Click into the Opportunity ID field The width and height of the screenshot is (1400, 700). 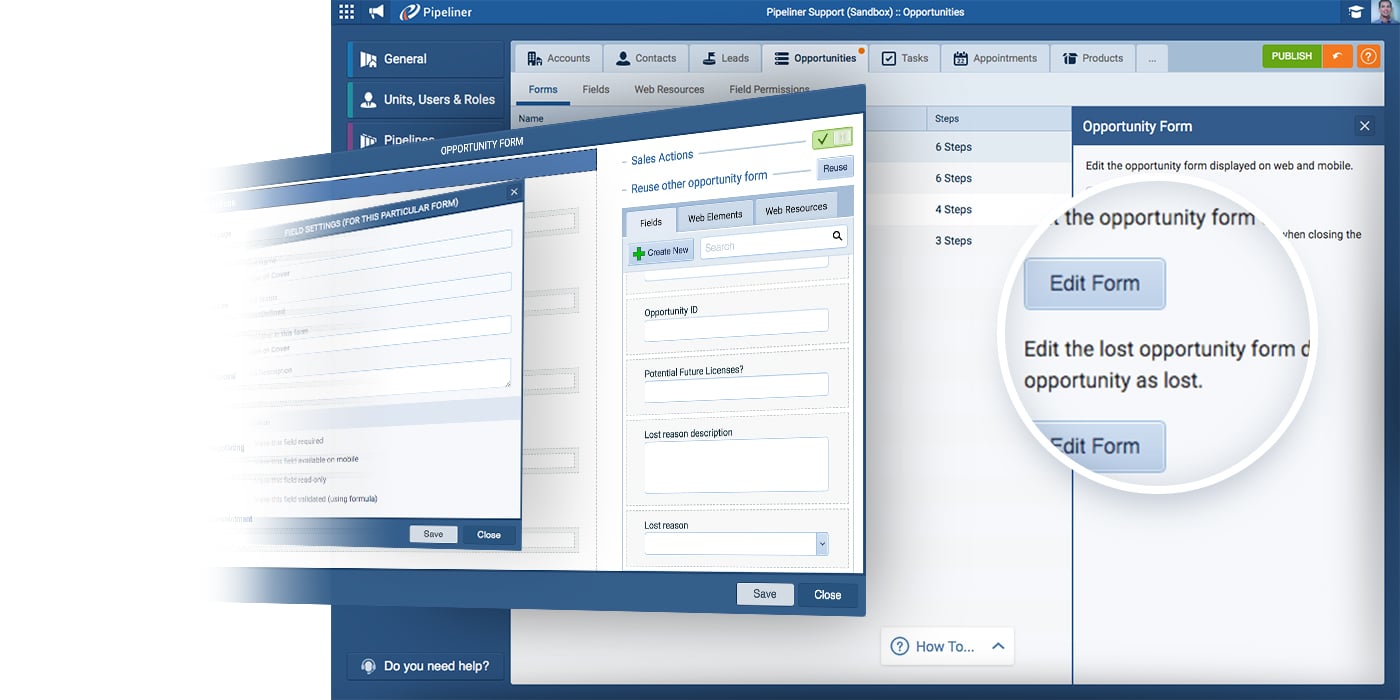736,321
